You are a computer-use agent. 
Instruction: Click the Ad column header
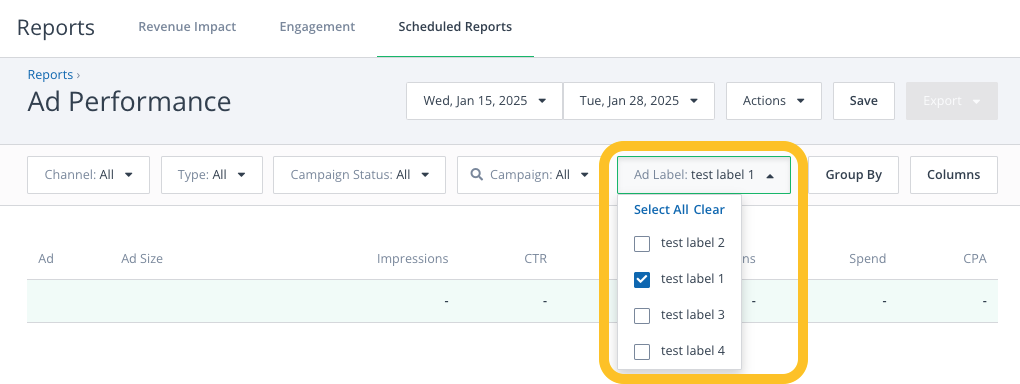pos(46,258)
